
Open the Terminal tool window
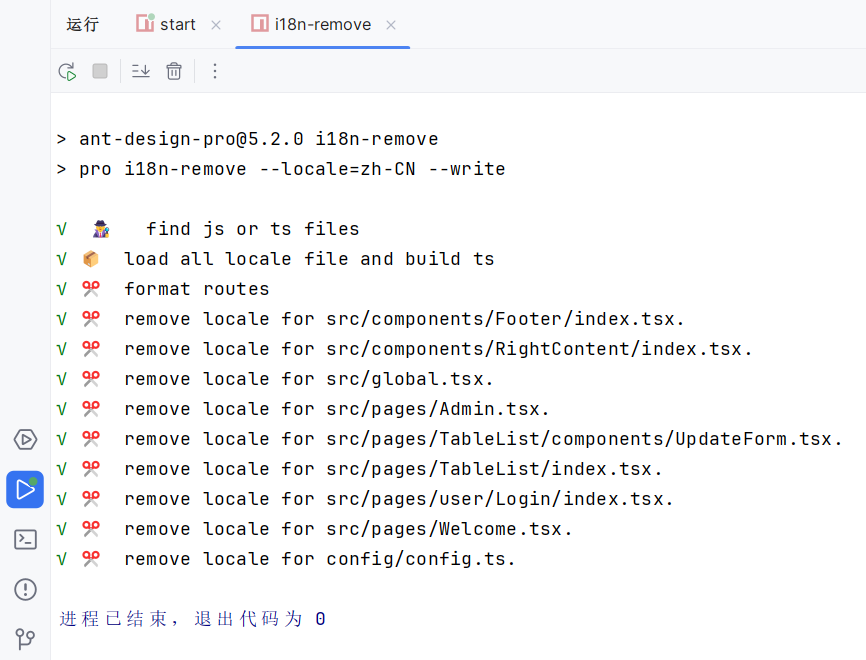coord(25,539)
